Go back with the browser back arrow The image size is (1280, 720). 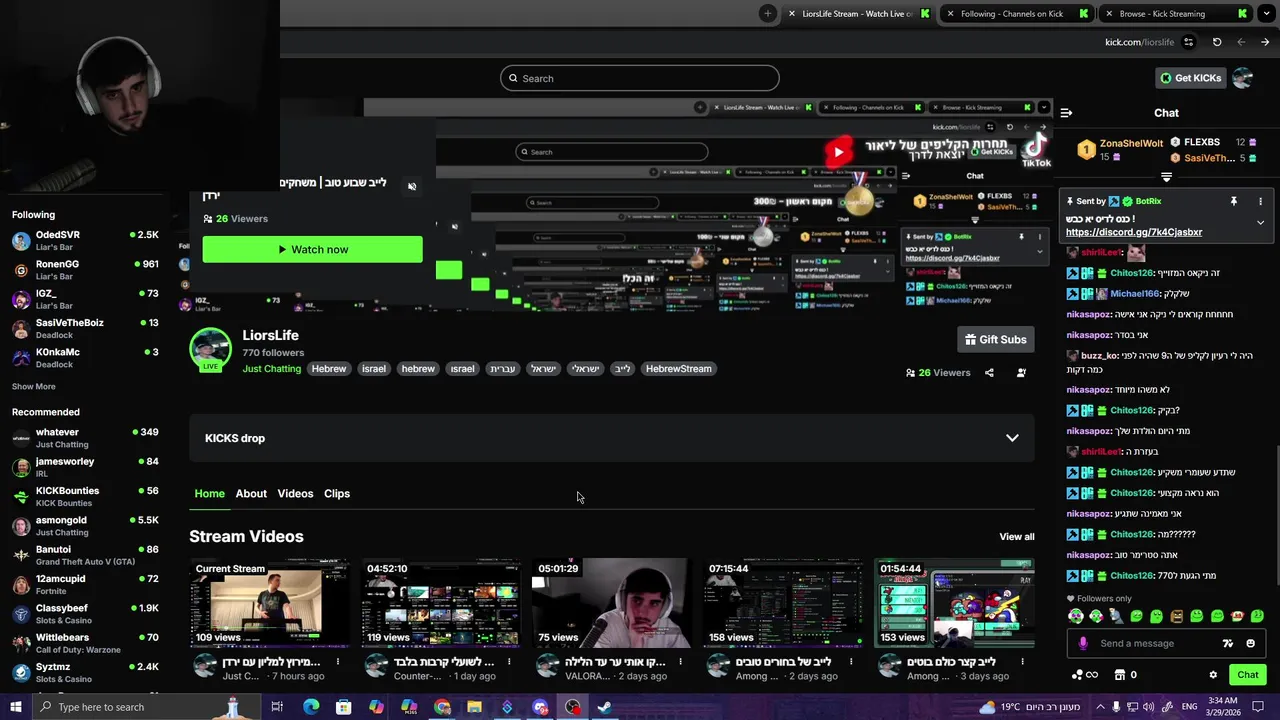click(x=1241, y=42)
